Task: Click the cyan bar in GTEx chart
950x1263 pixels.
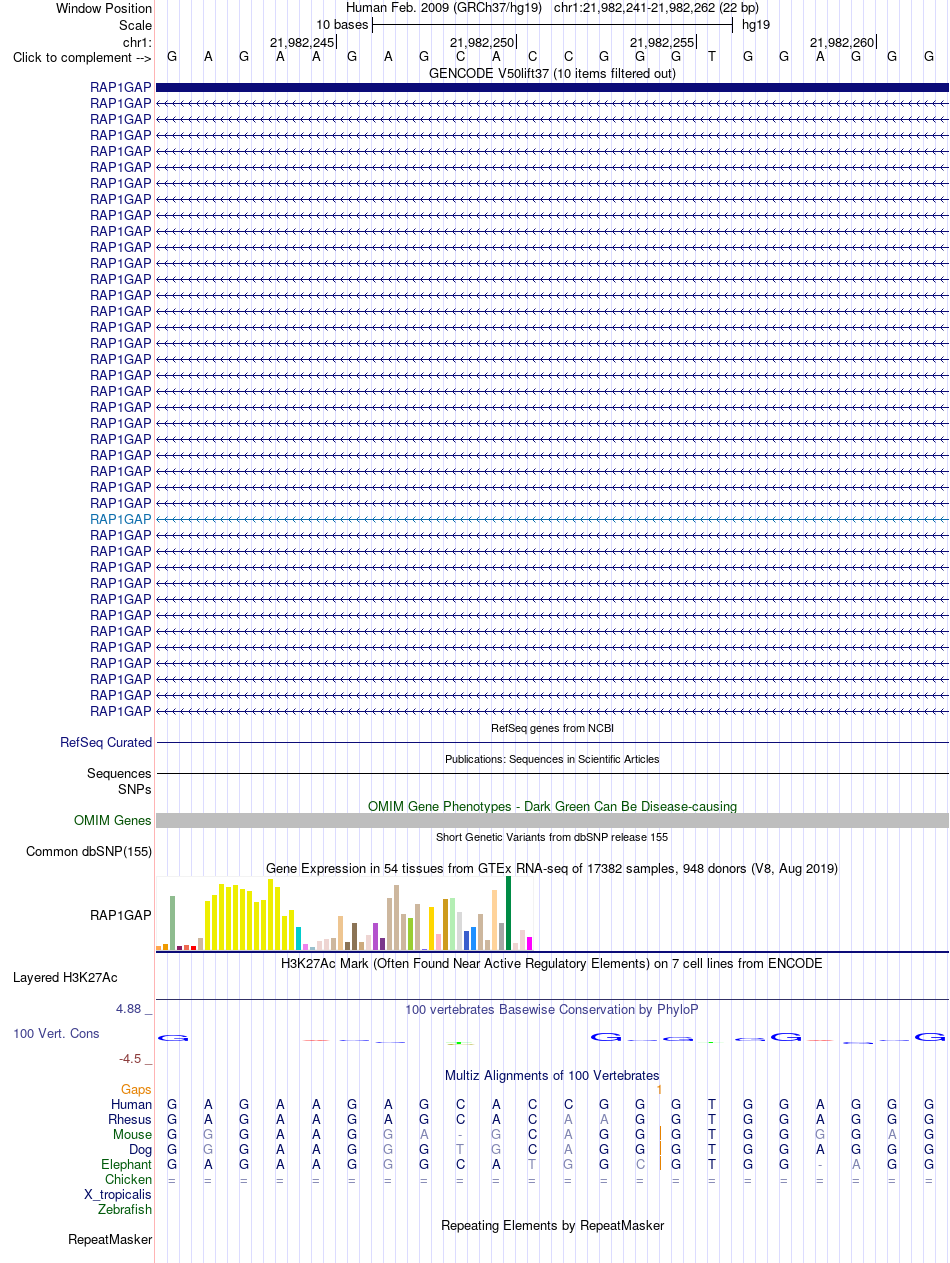Action: tap(298, 938)
